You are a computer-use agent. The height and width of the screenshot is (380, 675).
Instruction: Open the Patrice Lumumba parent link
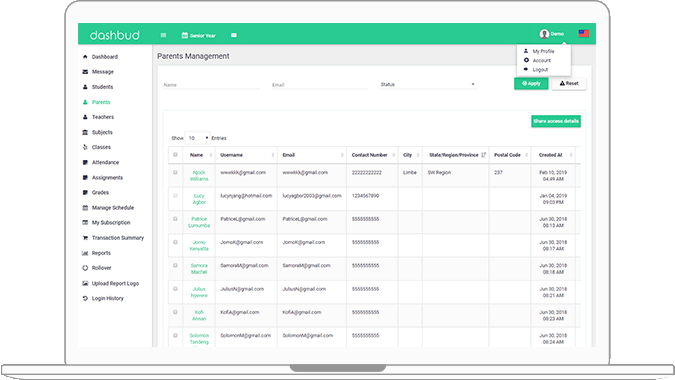[199, 222]
